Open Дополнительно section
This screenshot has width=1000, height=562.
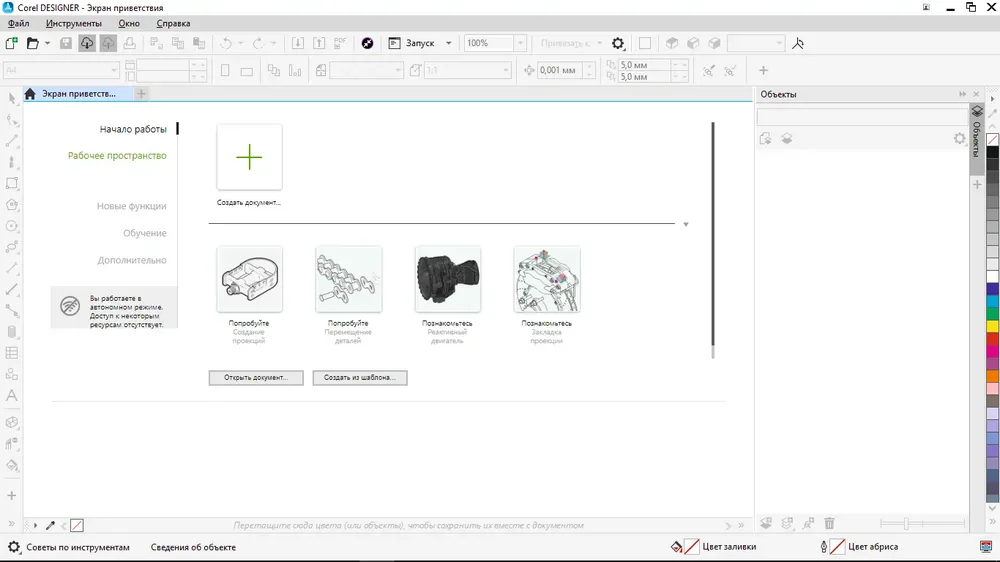pos(132,260)
